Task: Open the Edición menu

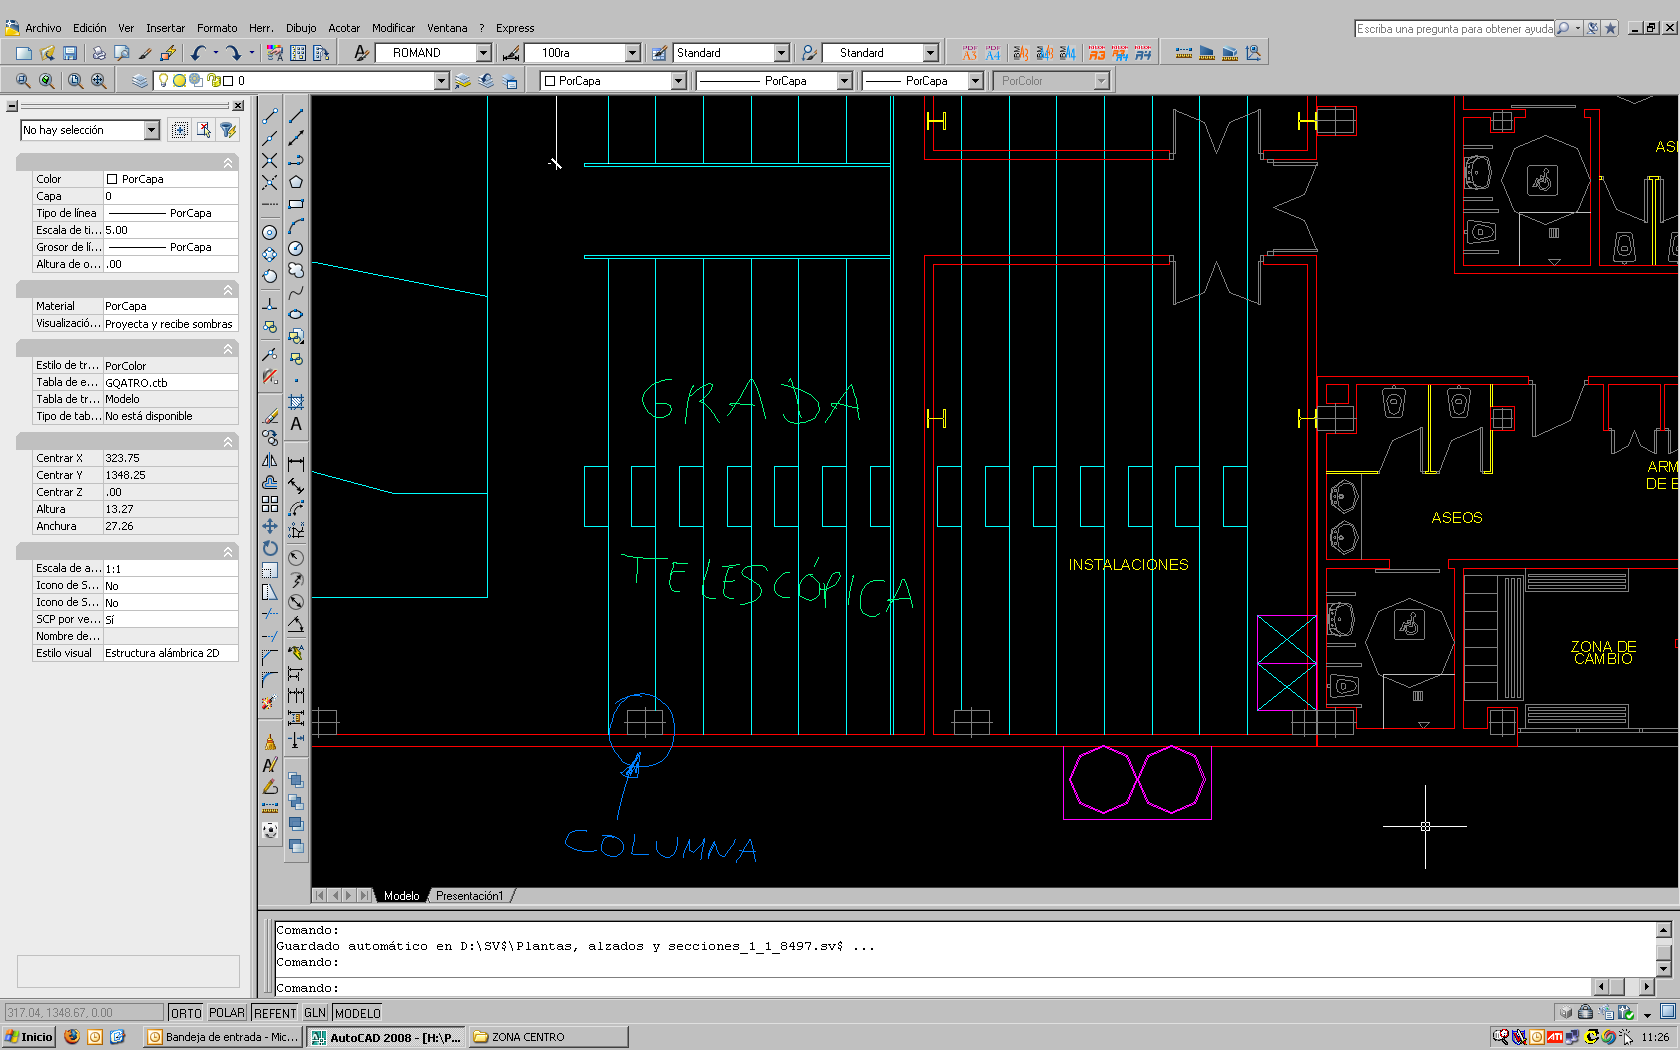Action: point(90,28)
